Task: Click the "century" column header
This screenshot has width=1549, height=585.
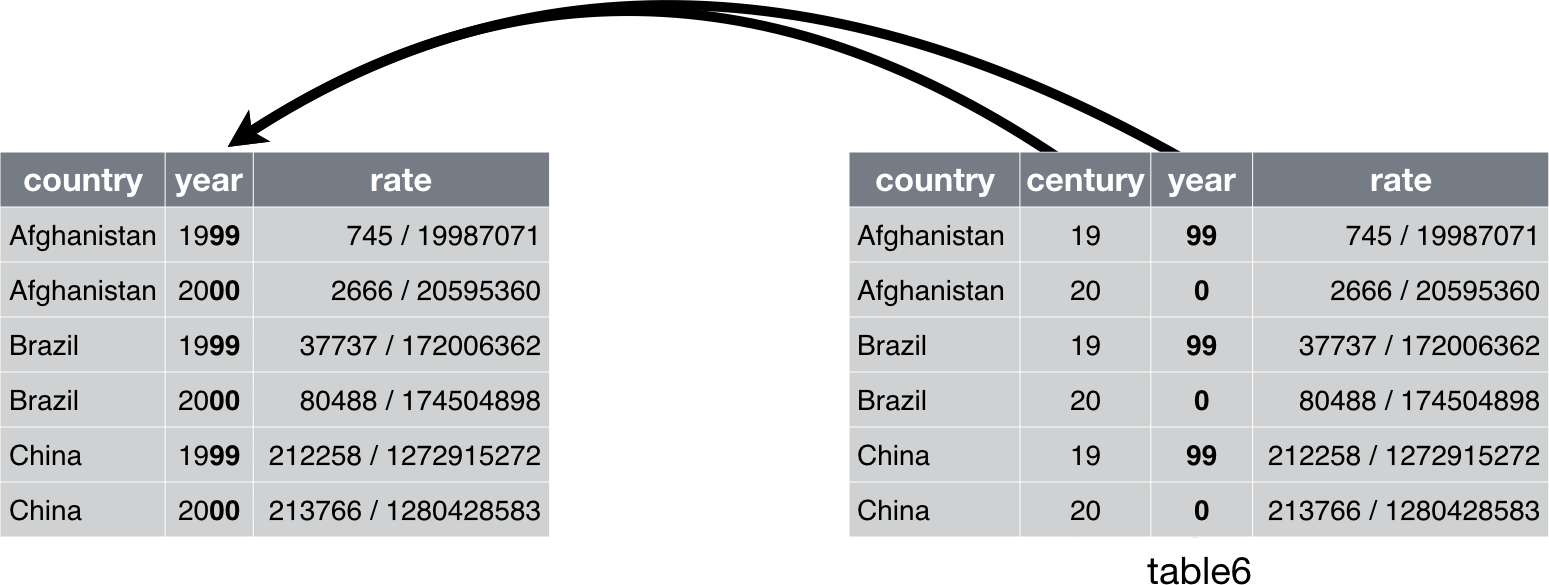Action: pyautogui.click(x=1085, y=180)
